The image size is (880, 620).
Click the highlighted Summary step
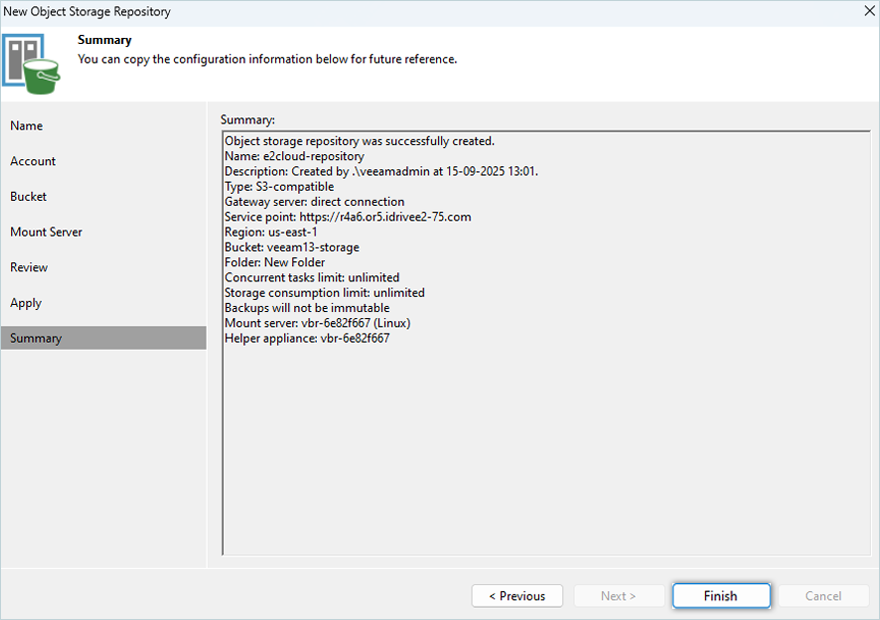point(36,338)
